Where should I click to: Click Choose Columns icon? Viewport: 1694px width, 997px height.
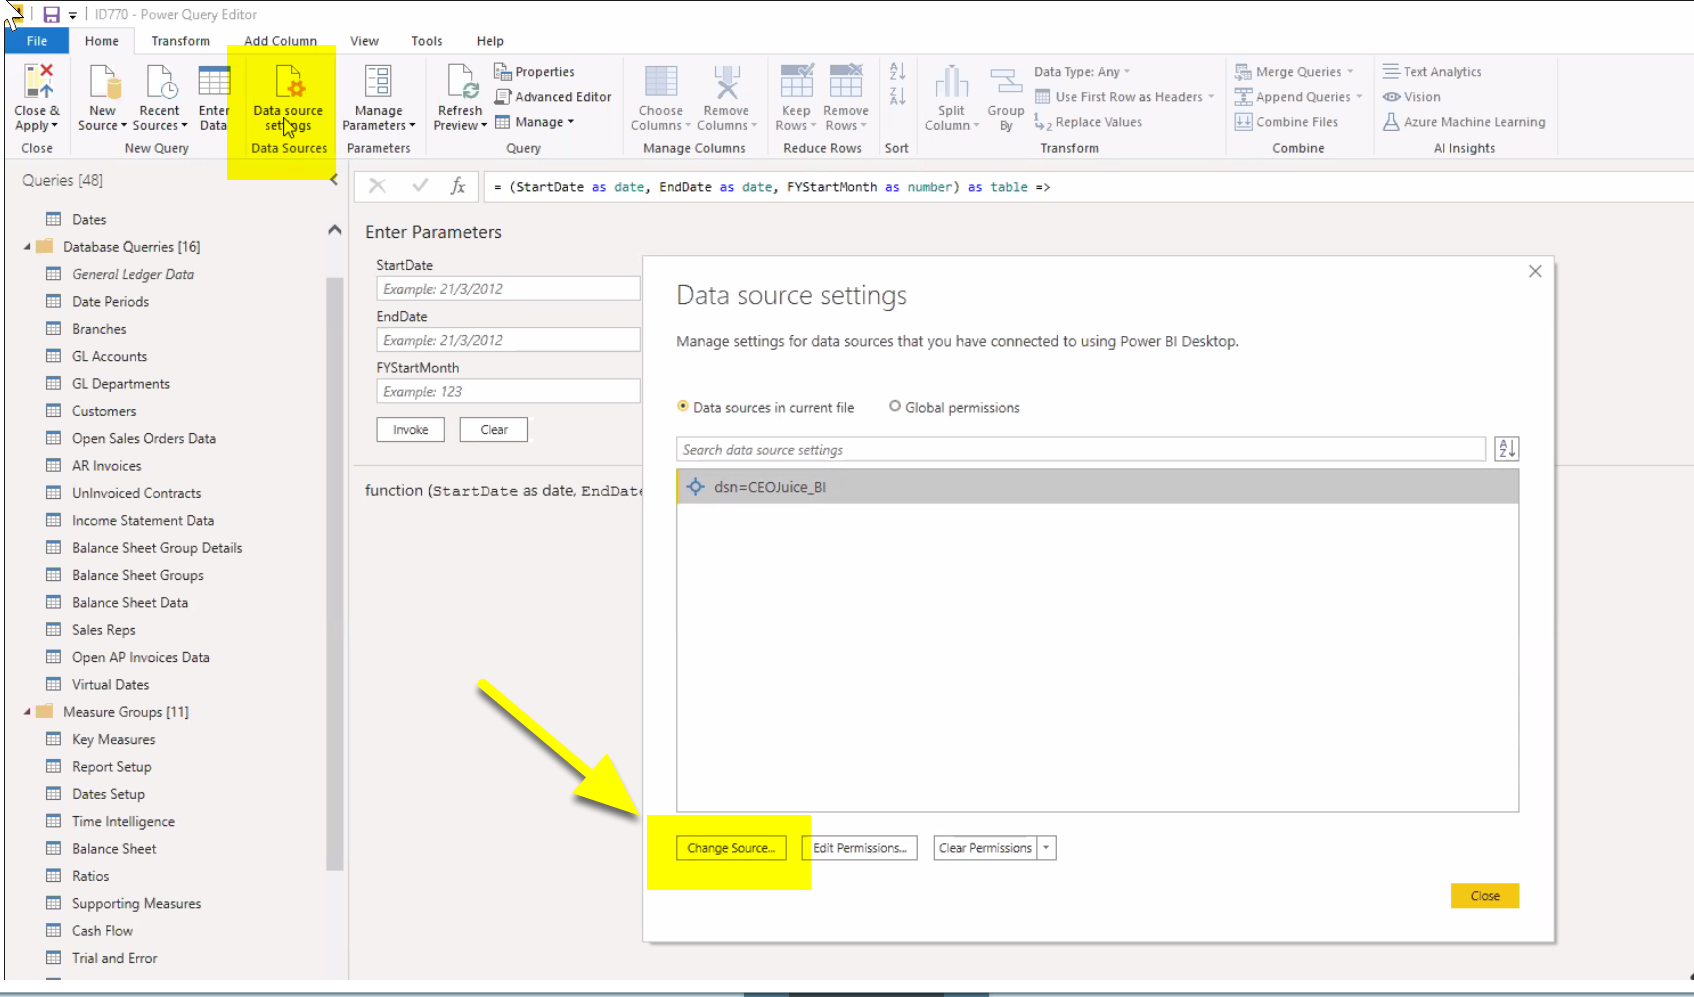pyautogui.click(x=661, y=81)
